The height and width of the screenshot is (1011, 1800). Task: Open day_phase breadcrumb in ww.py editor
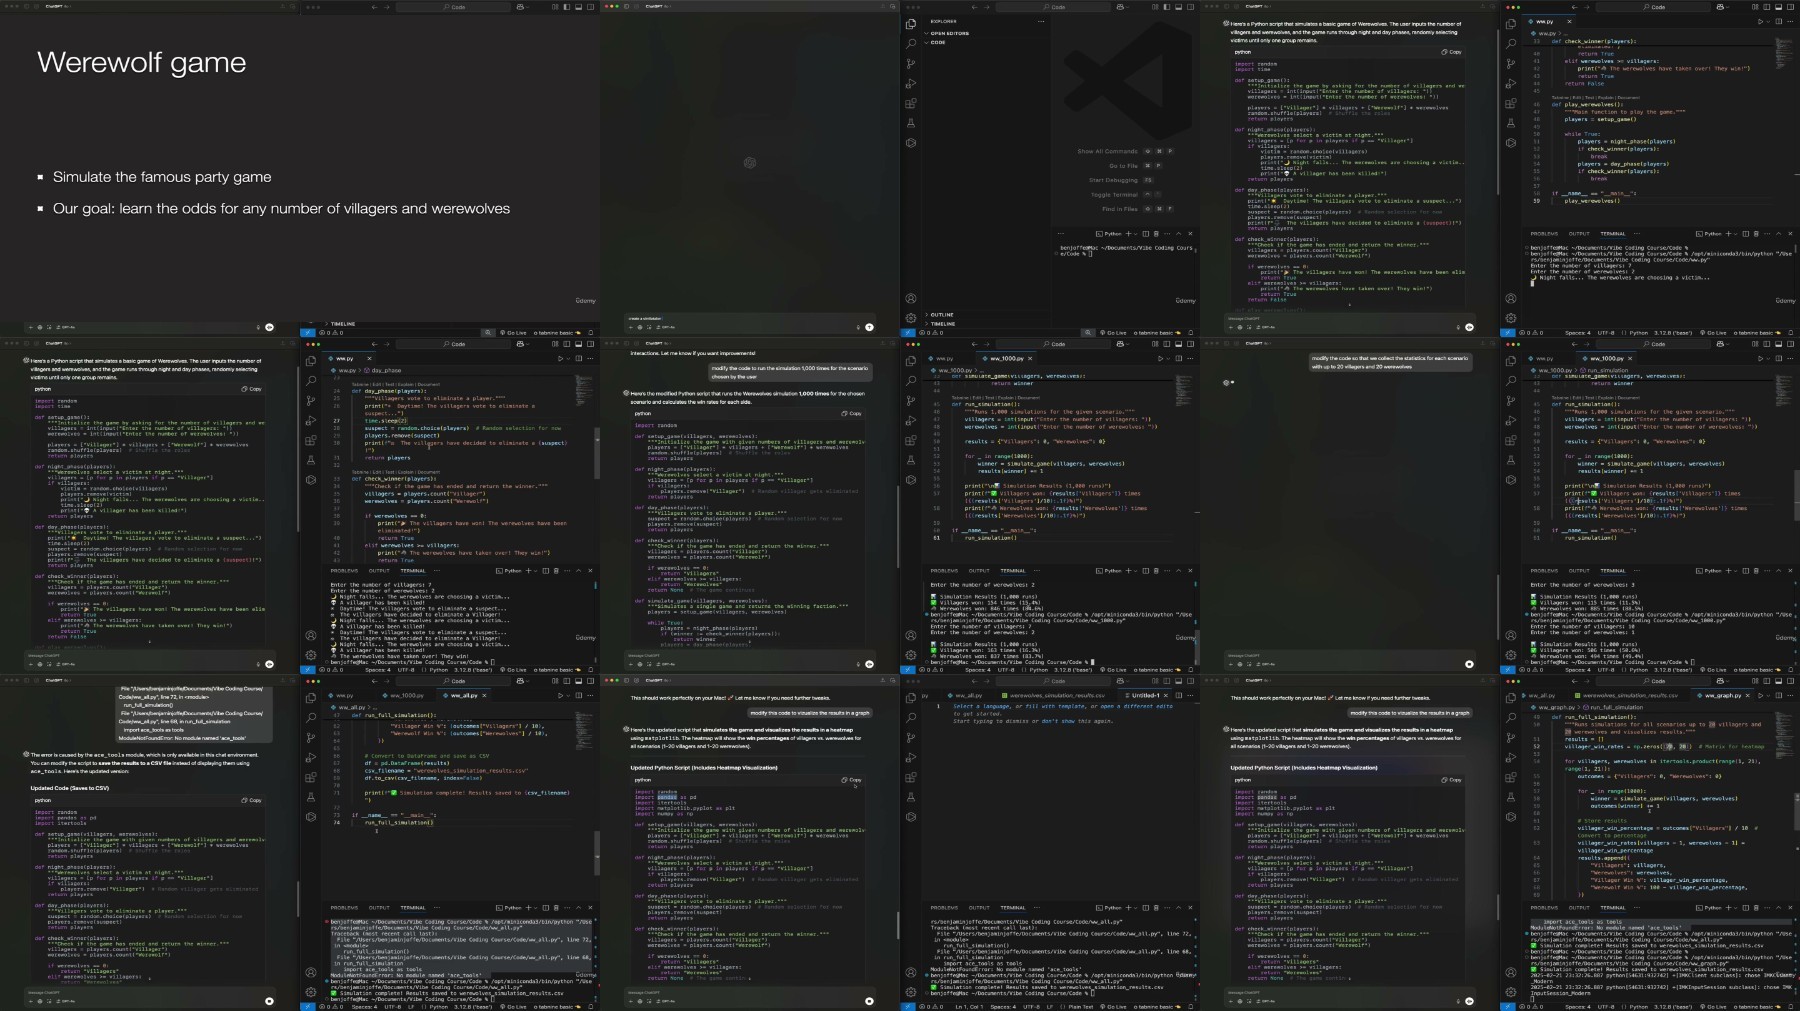[x=384, y=370]
